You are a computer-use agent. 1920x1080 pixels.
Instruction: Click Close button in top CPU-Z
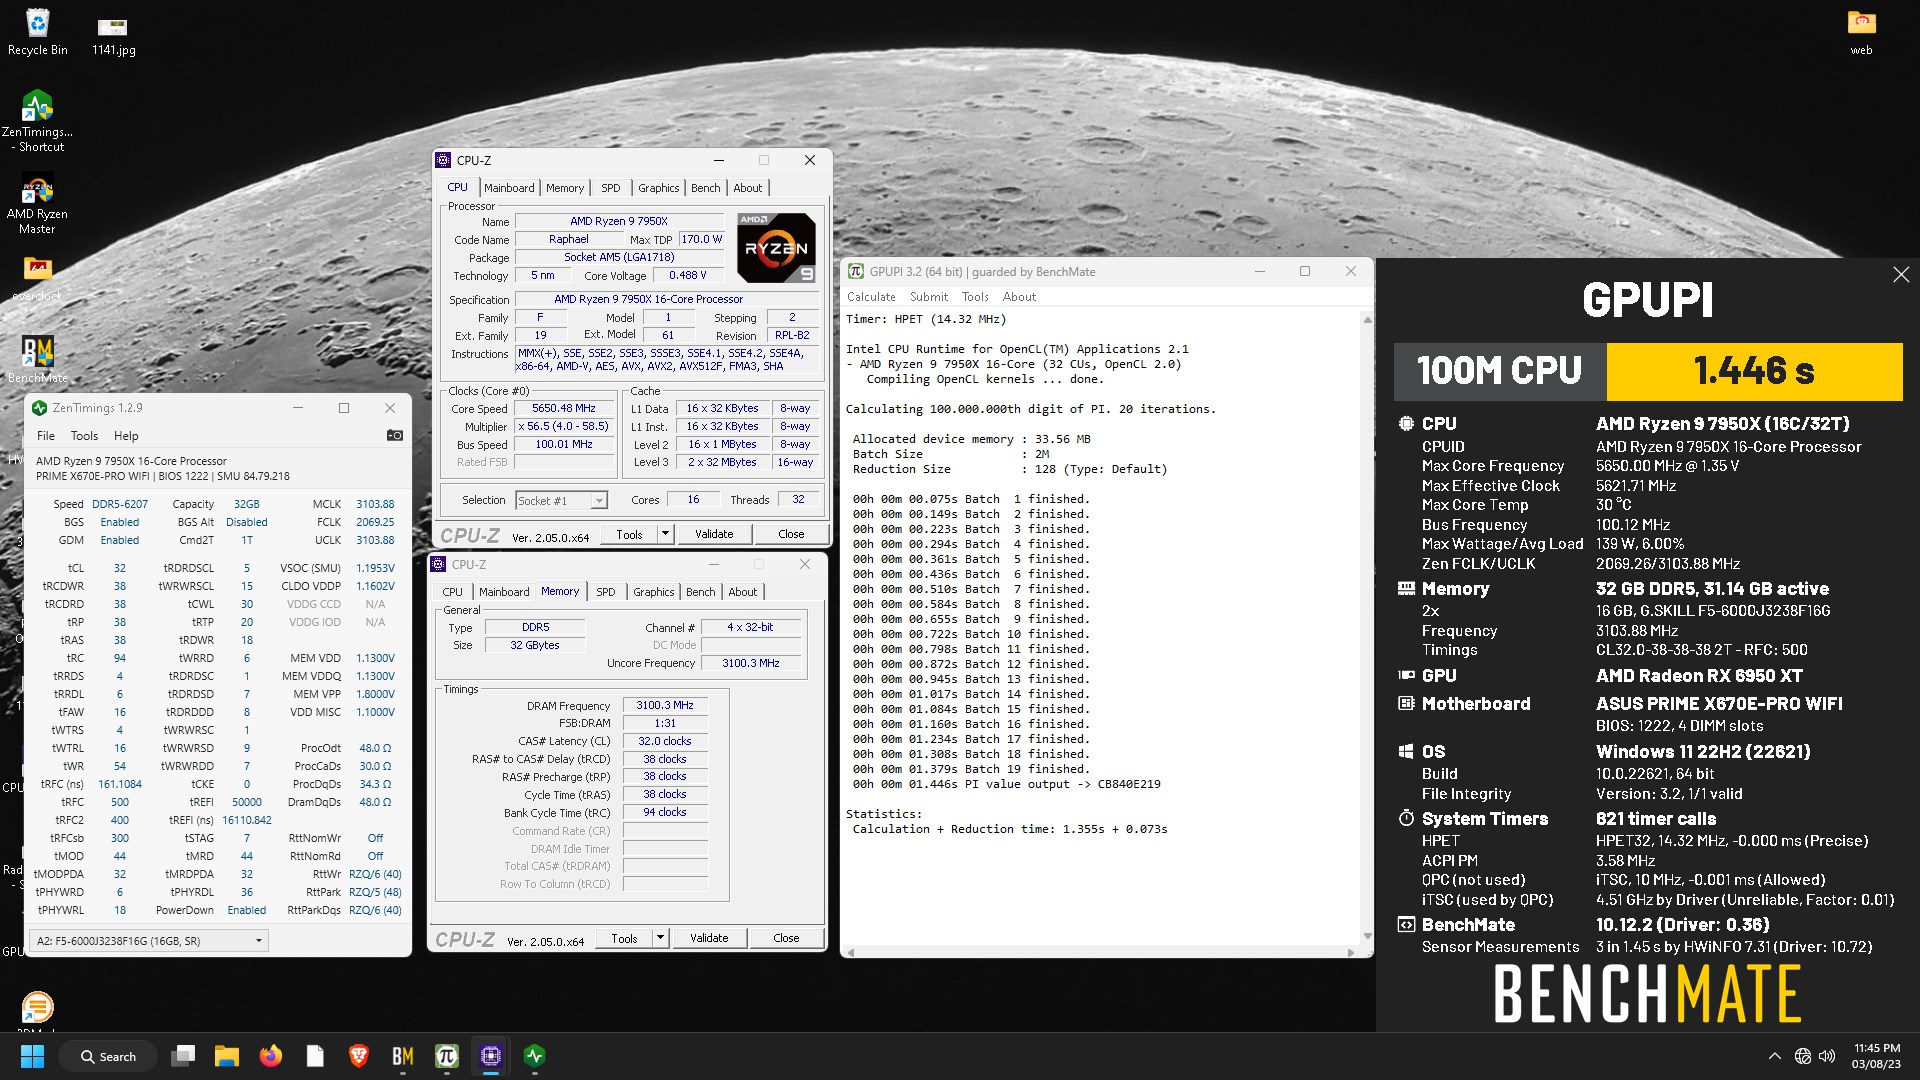tap(791, 534)
